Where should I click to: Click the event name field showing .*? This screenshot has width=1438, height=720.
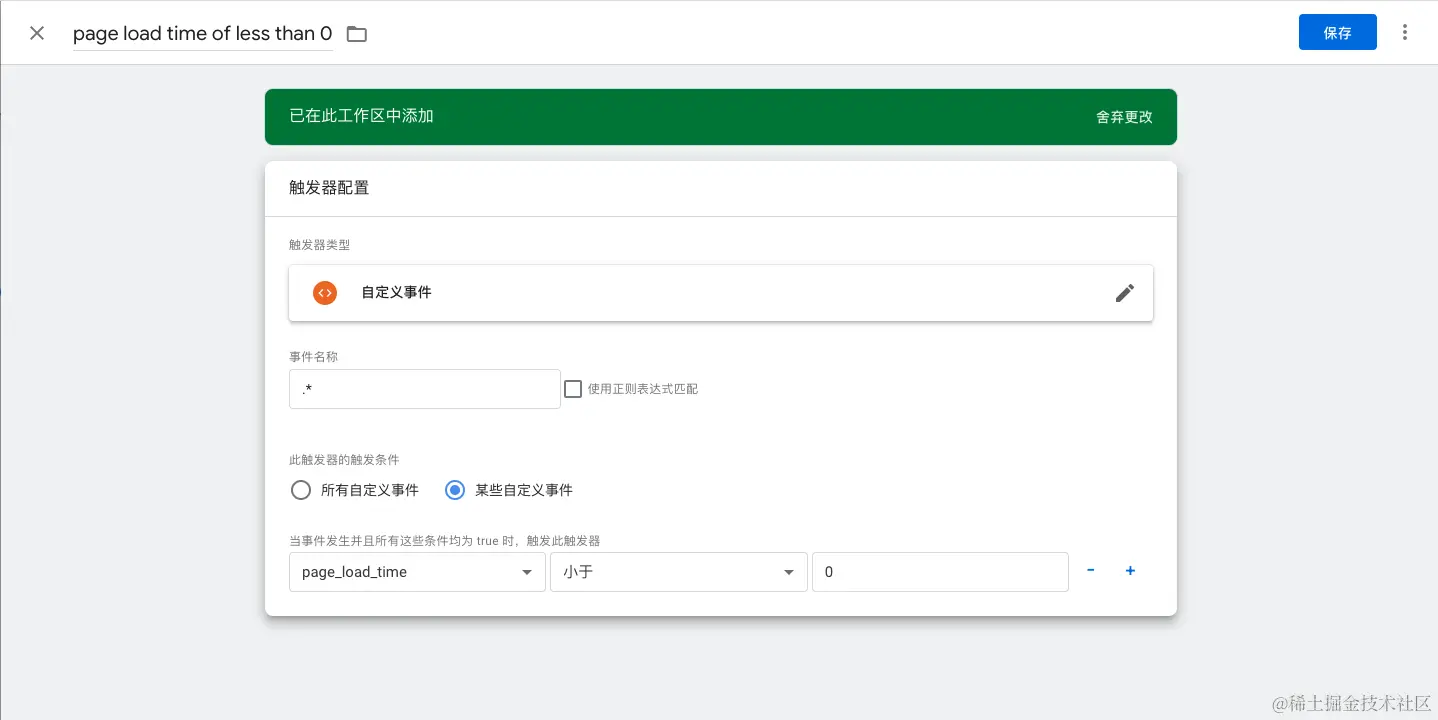(424, 389)
